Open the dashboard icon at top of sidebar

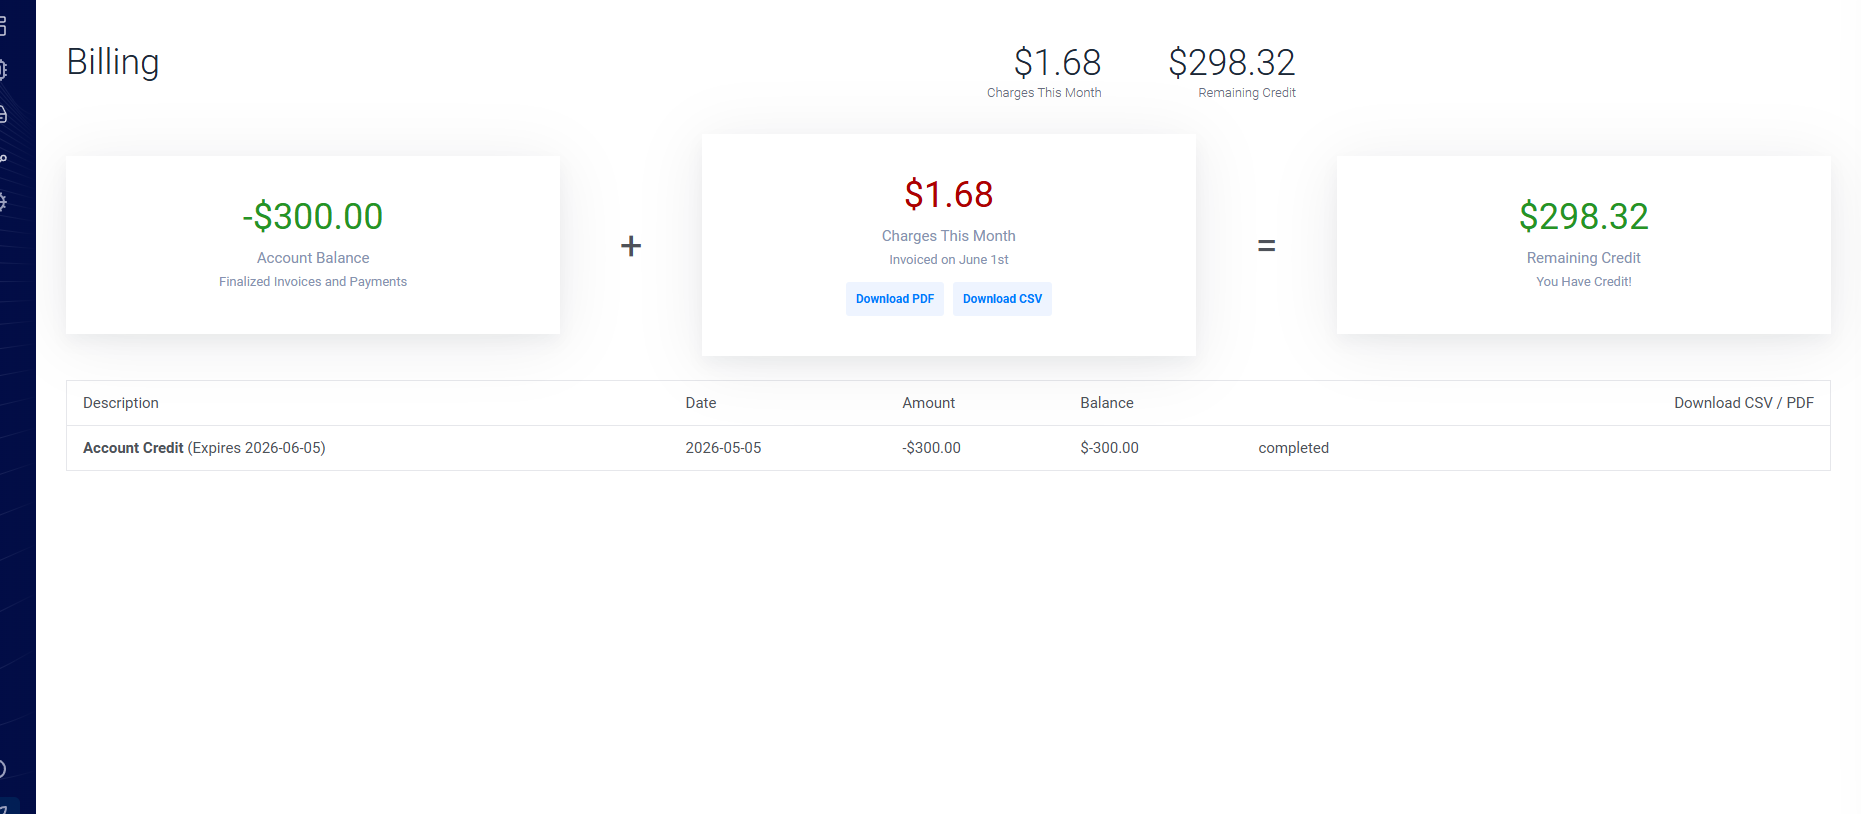[x=2, y=26]
